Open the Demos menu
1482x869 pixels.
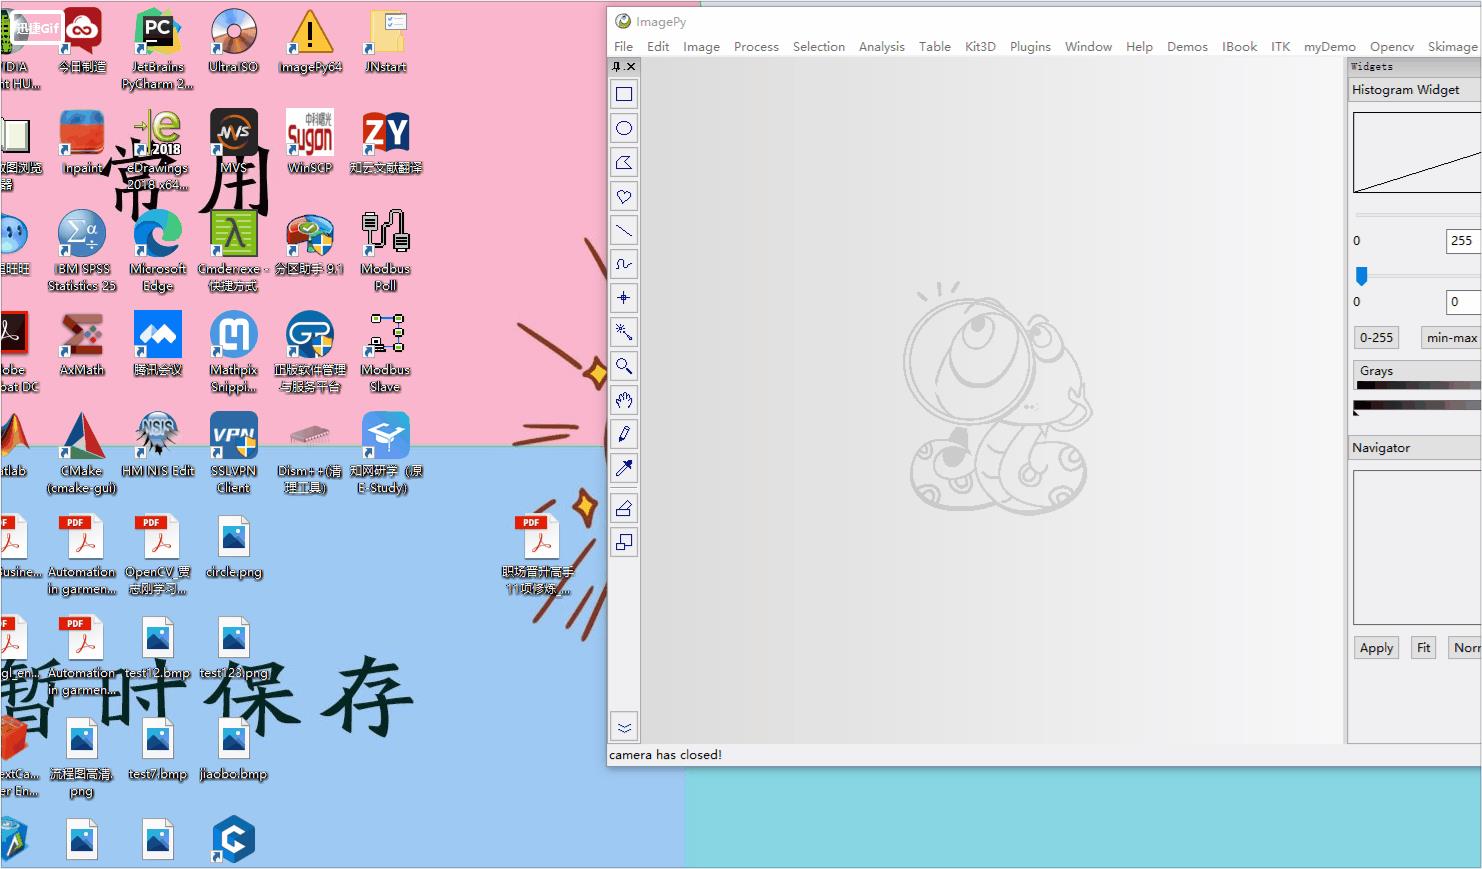click(1187, 46)
